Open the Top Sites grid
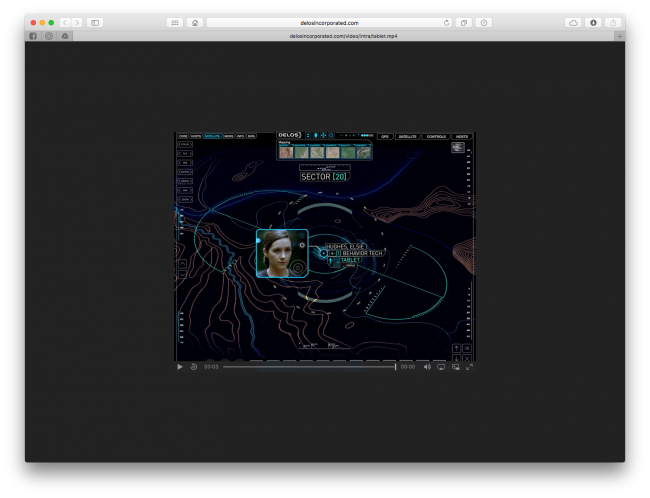The width and height of the screenshot is (650, 498). point(175,23)
